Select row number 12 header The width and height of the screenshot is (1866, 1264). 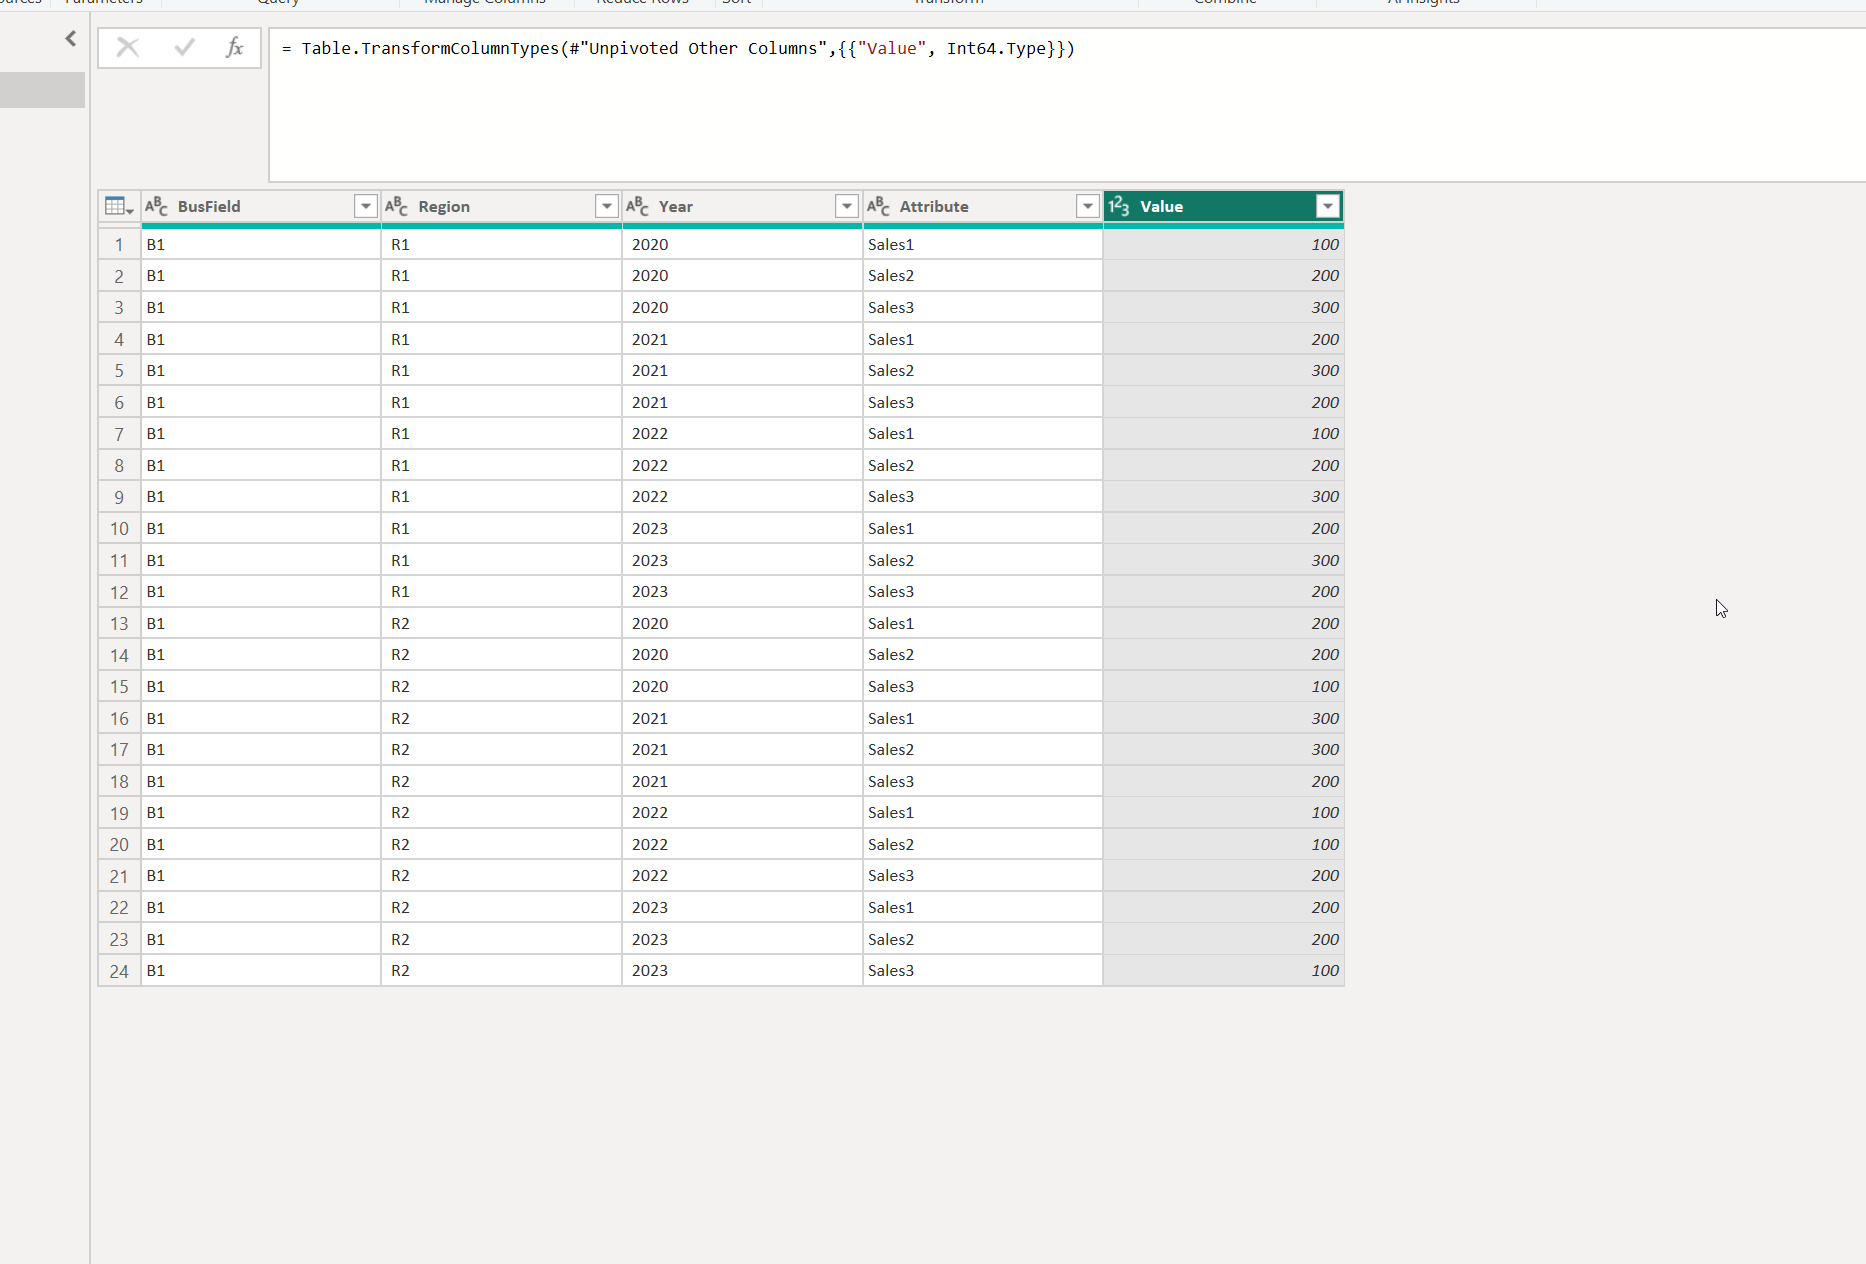tap(119, 592)
